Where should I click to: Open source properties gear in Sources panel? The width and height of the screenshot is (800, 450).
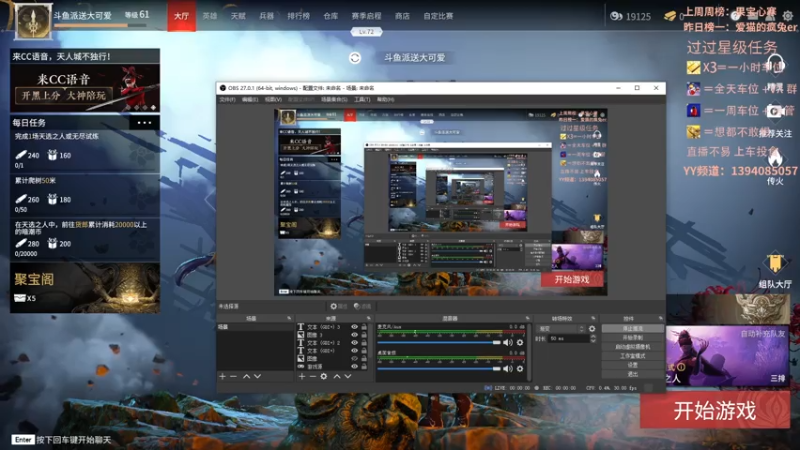coord(323,377)
